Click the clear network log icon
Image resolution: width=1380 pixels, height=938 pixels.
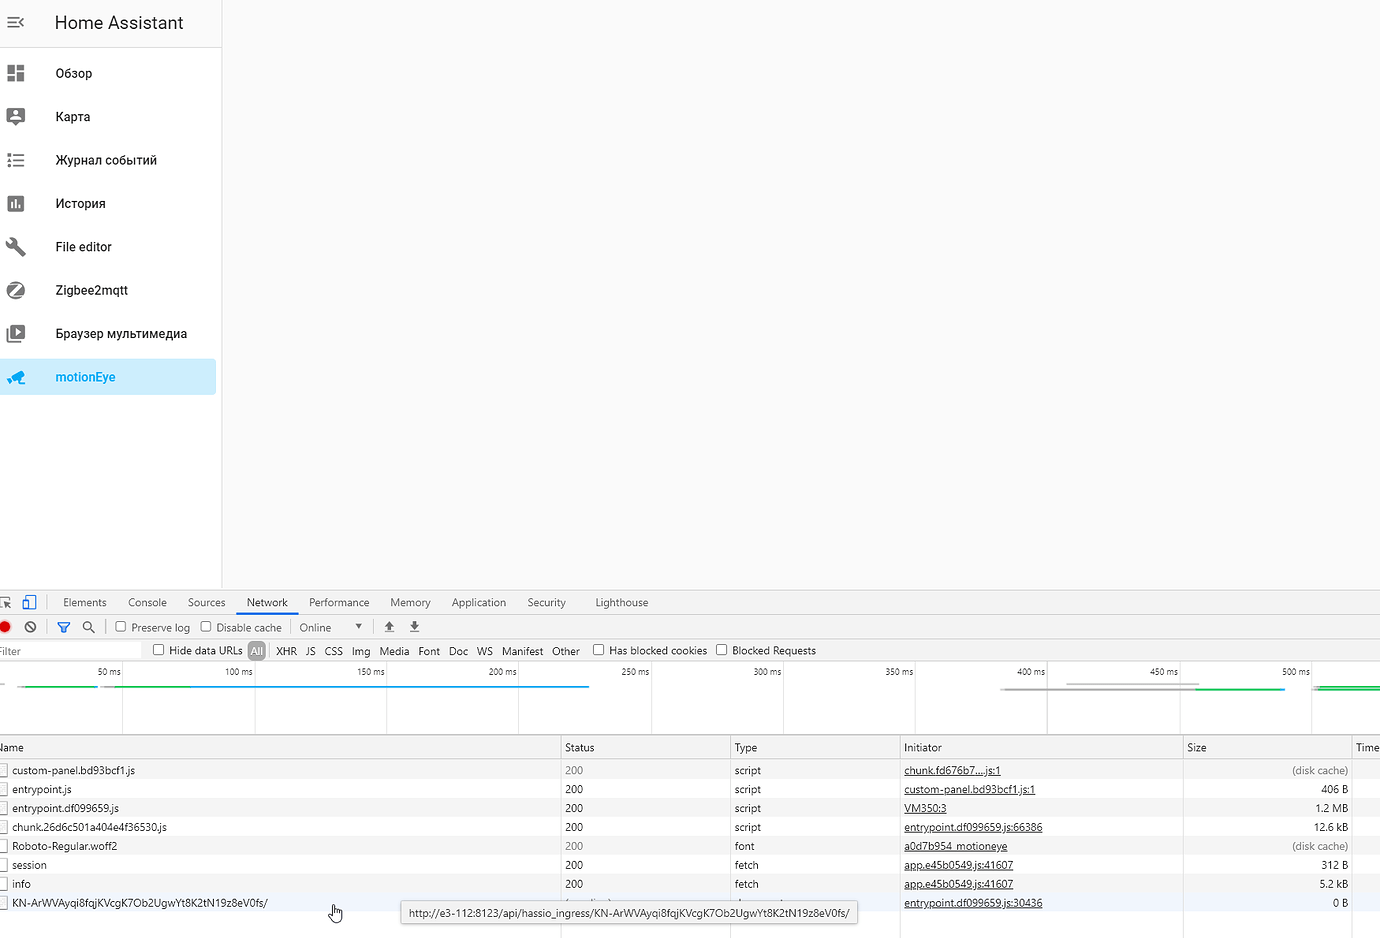(x=30, y=626)
